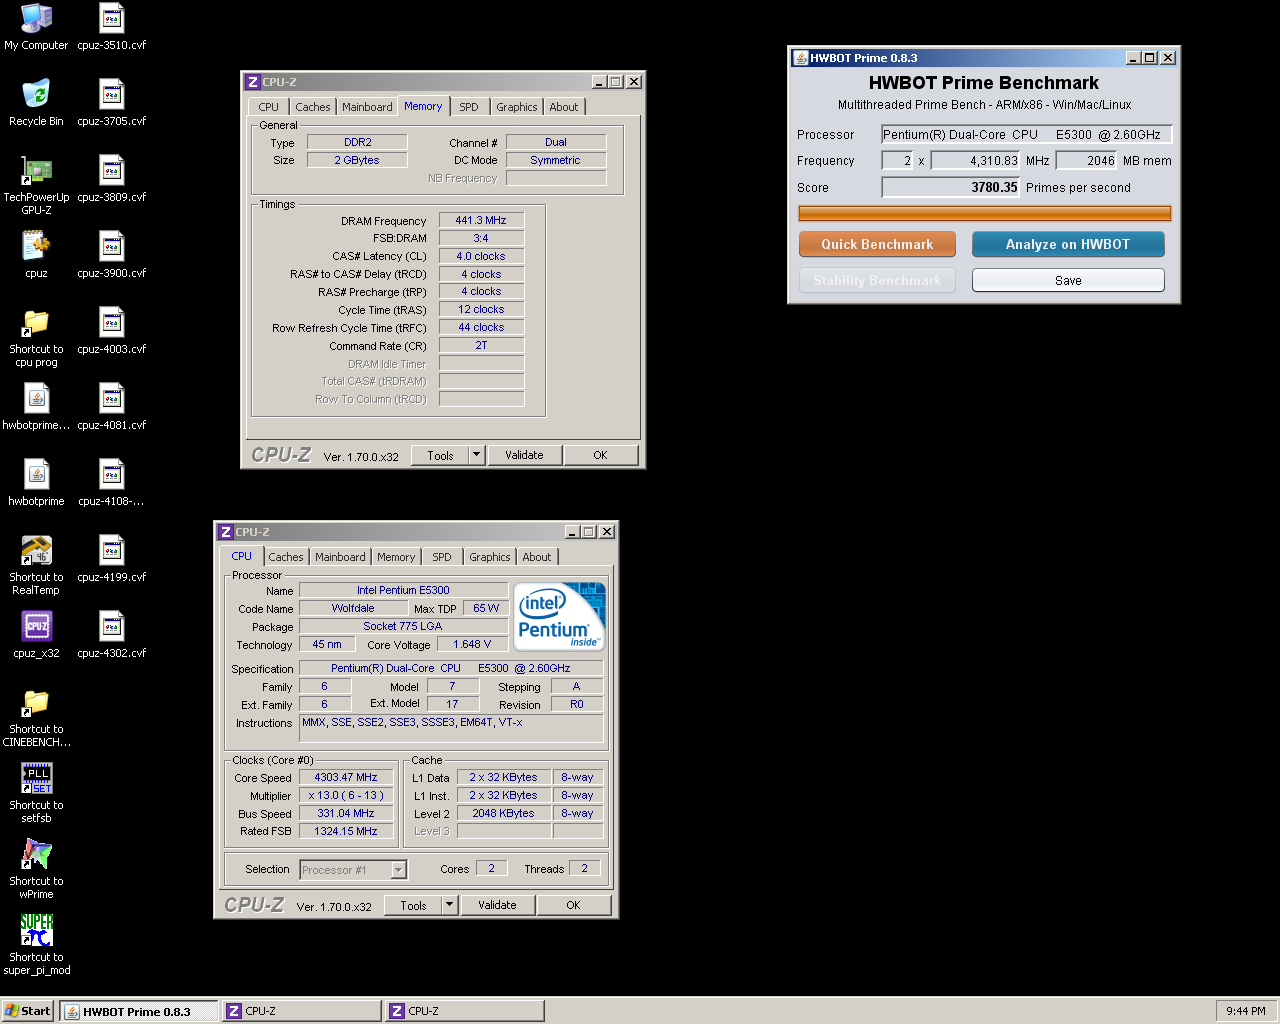The image size is (1280, 1024).
Task: Open the Start menu
Action: 27,1011
